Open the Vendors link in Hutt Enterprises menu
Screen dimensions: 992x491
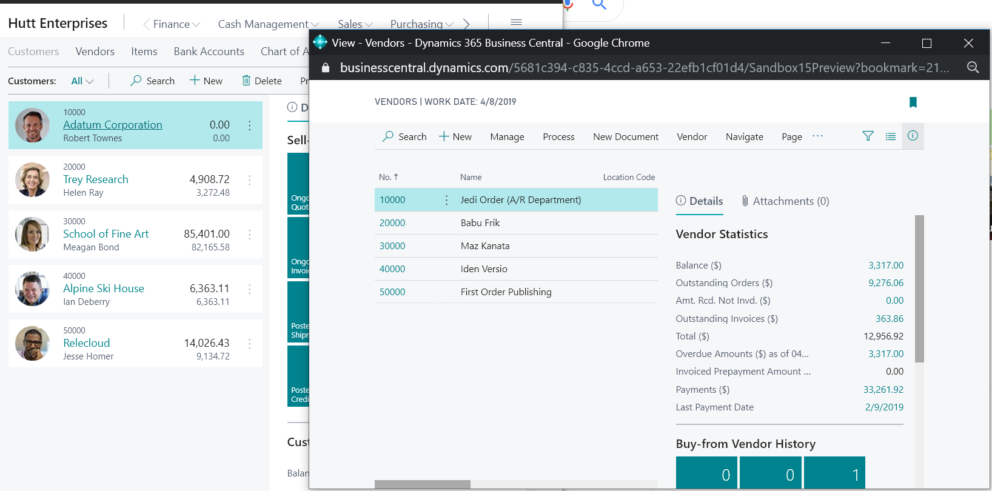coord(95,51)
